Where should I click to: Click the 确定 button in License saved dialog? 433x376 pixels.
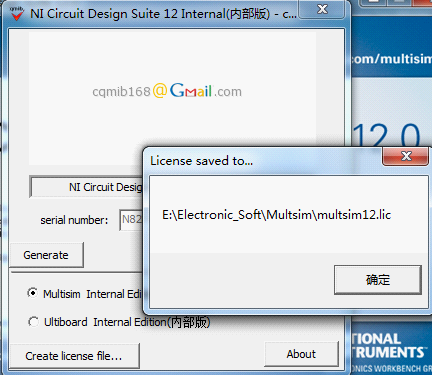pyautogui.click(x=378, y=280)
